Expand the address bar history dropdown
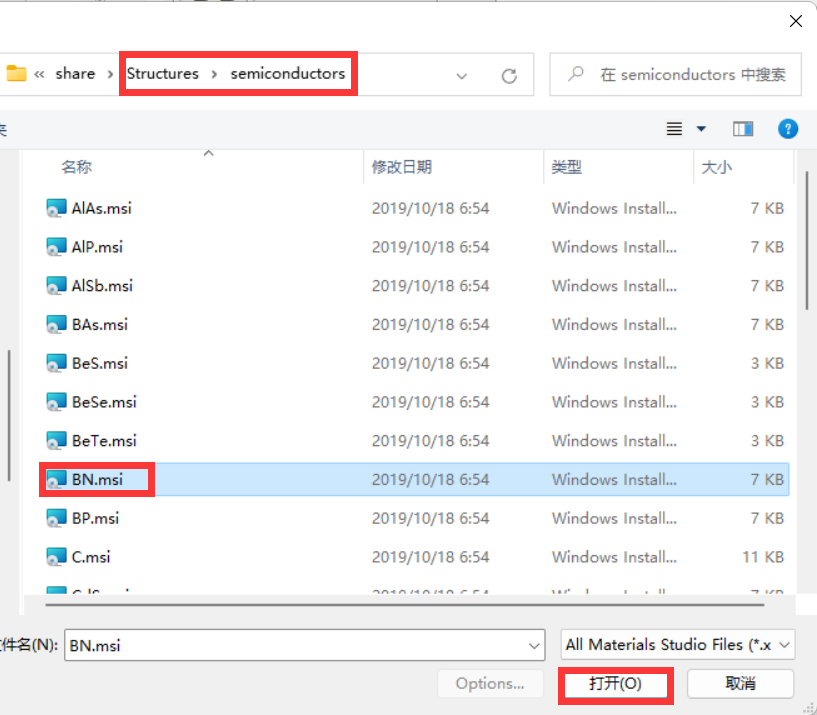This screenshot has height=715, width=817. (x=462, y=76)
